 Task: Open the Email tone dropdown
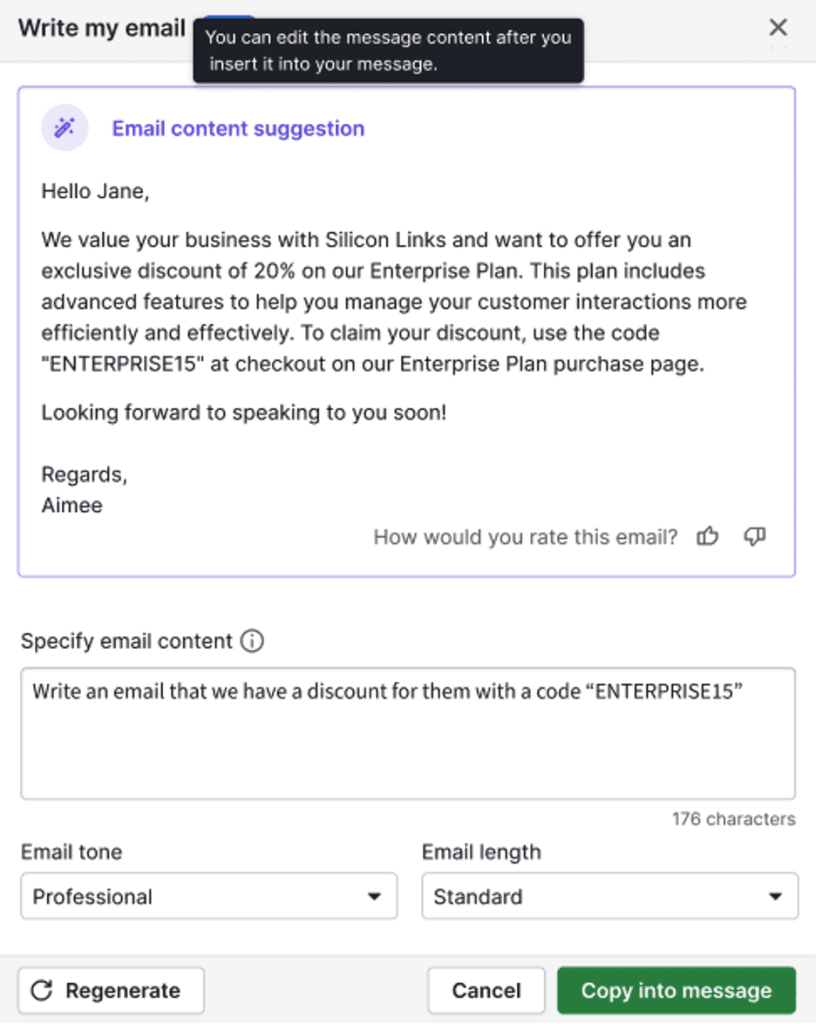point(208,896)
